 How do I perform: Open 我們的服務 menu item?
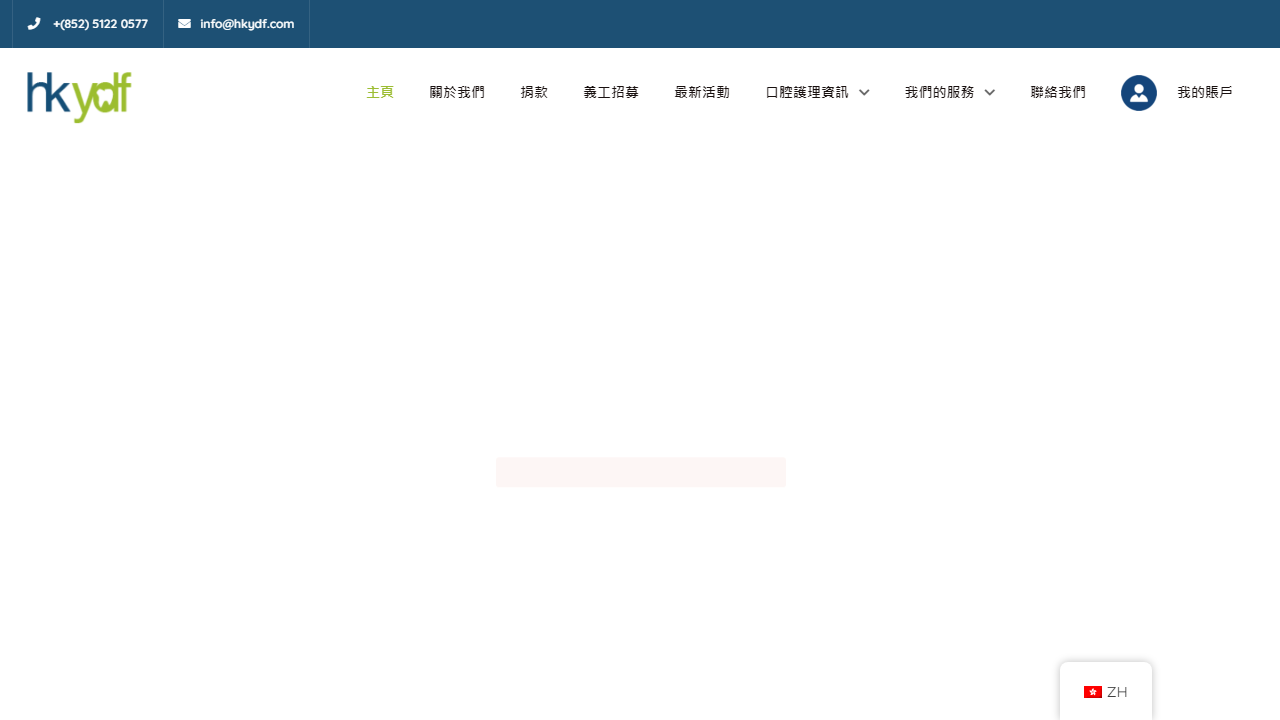click(x=940, y=92)
